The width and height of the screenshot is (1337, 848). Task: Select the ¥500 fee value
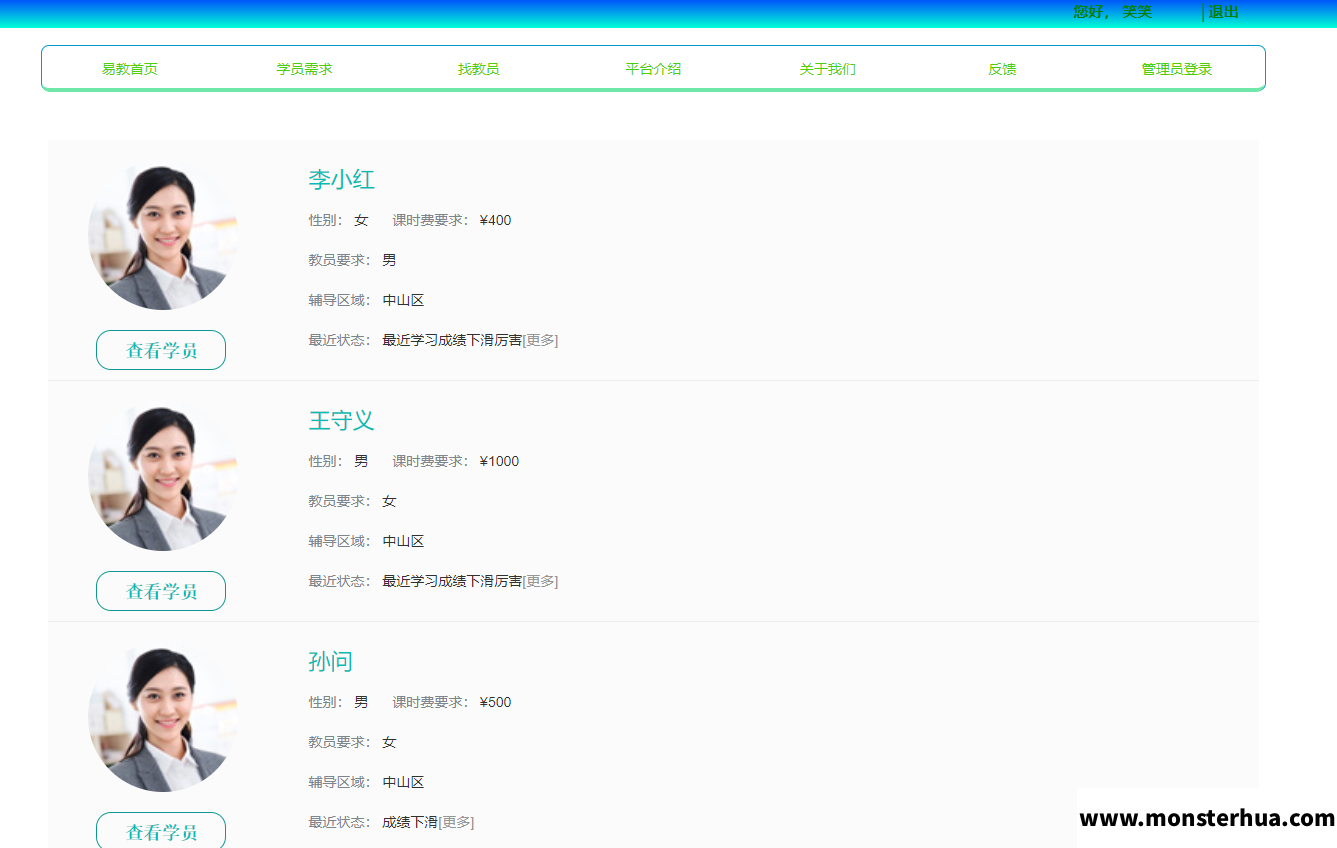tap(495, 702)
